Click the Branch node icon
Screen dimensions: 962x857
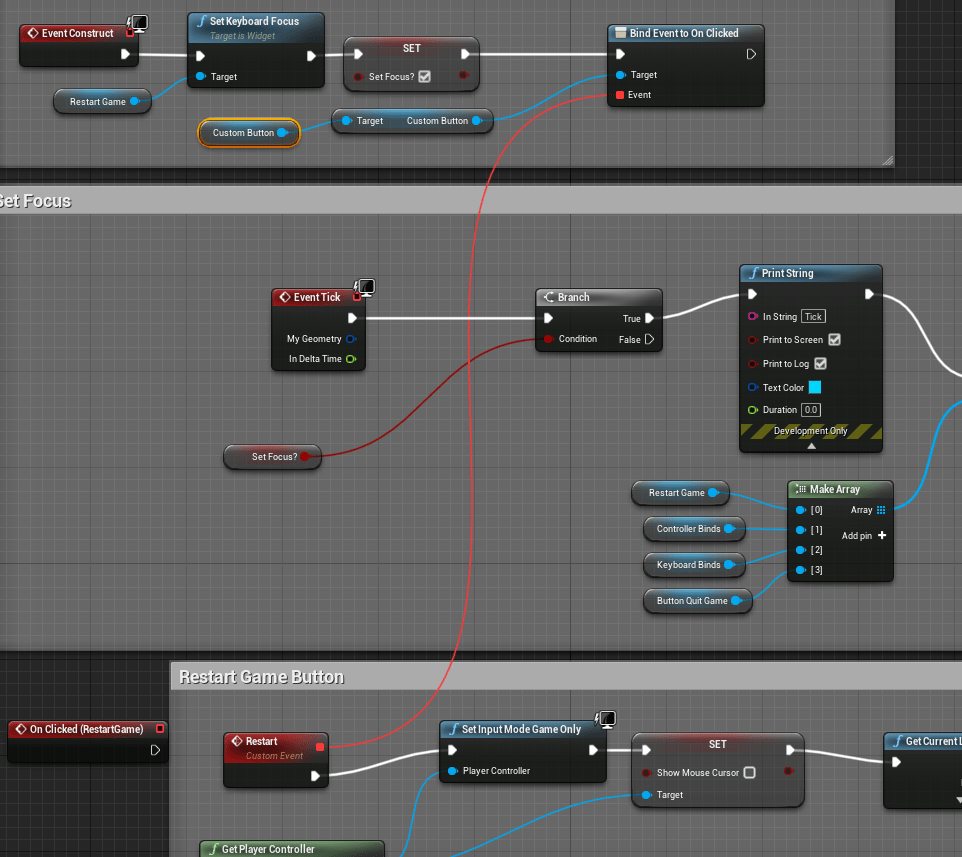pyautogui.click(x=548, y=297)
